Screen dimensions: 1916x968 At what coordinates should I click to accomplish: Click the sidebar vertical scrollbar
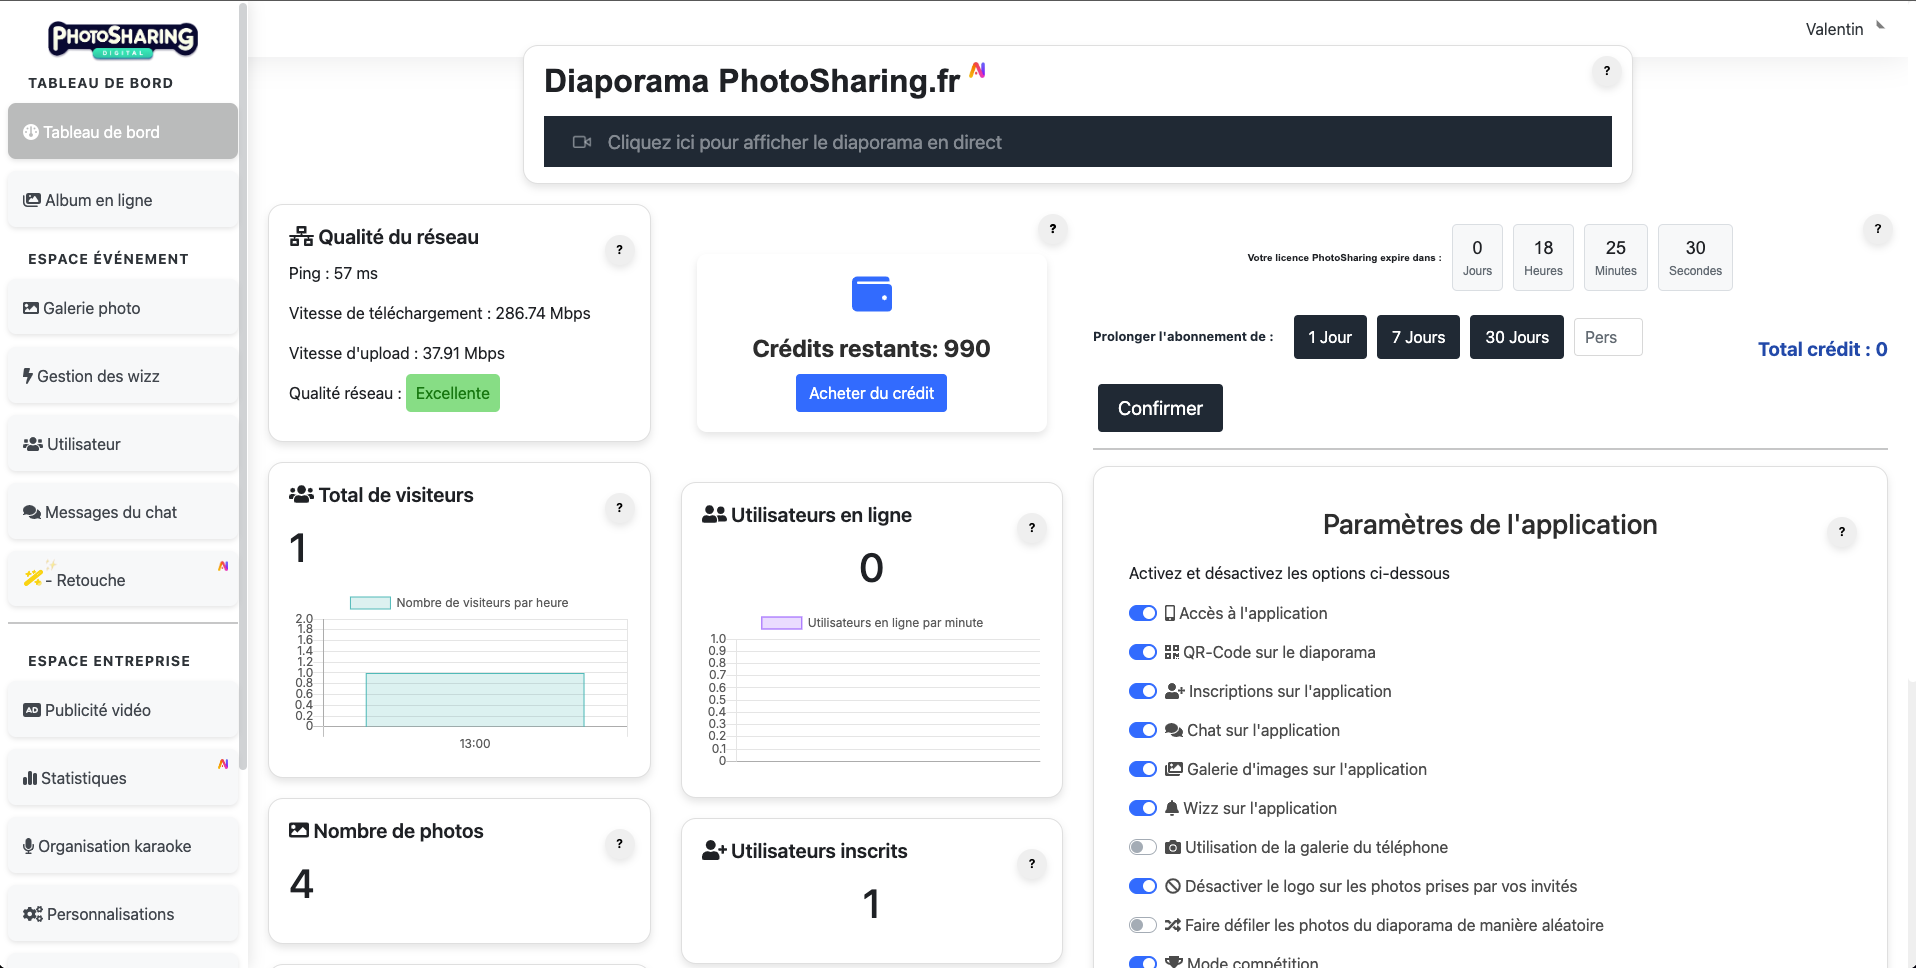(243, 385)
